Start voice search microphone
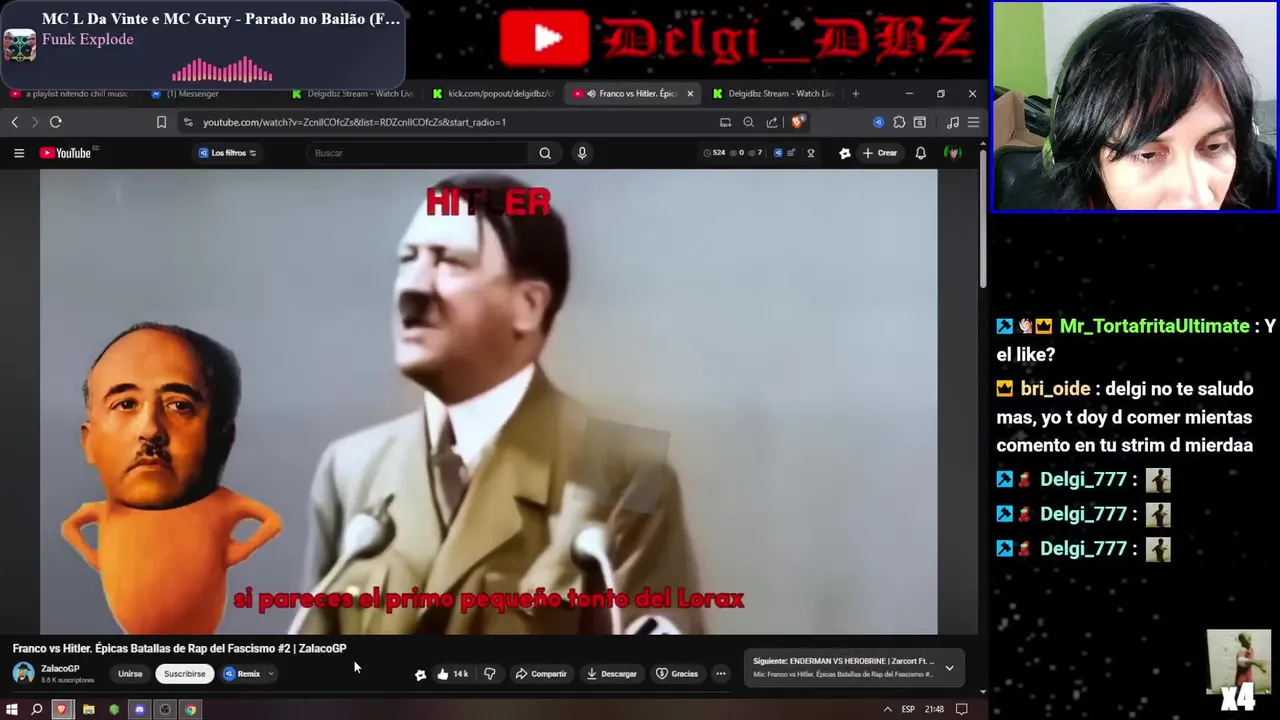The height and width of the screenshot is (720, 1280). coord(582,153)
